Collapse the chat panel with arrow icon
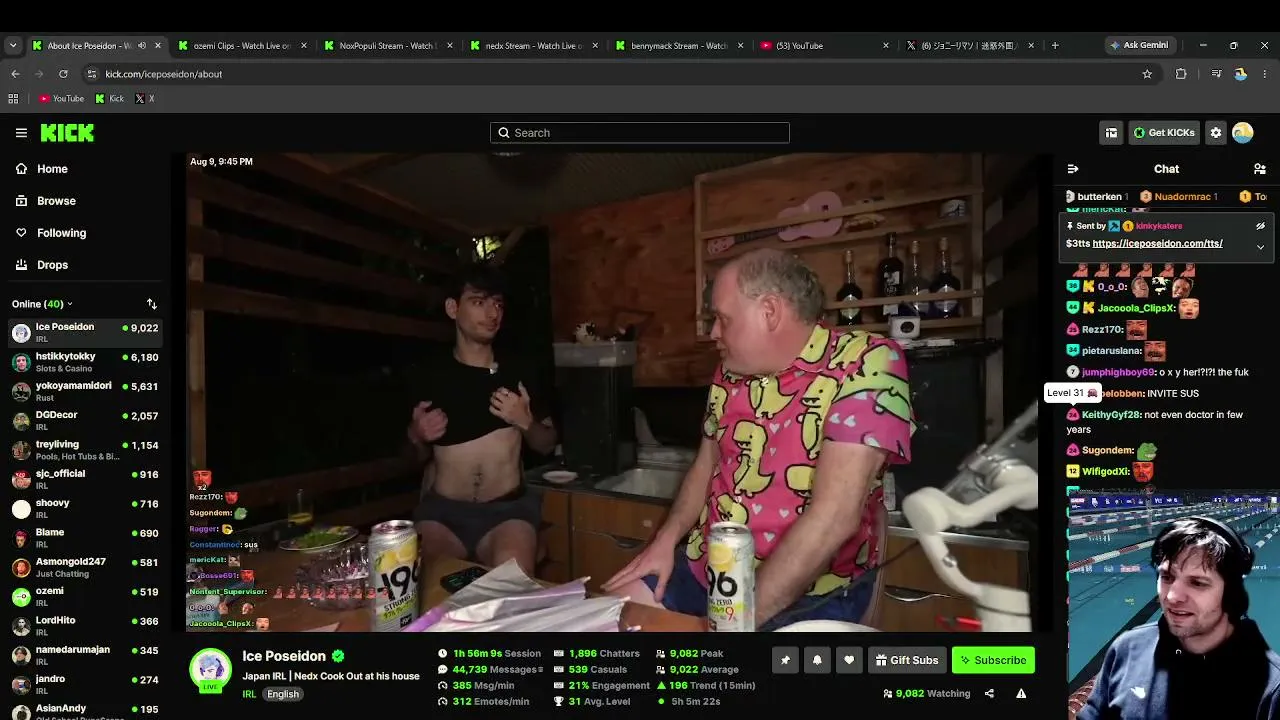Screen dimensions: 1280x720 tap(1073, 169)
